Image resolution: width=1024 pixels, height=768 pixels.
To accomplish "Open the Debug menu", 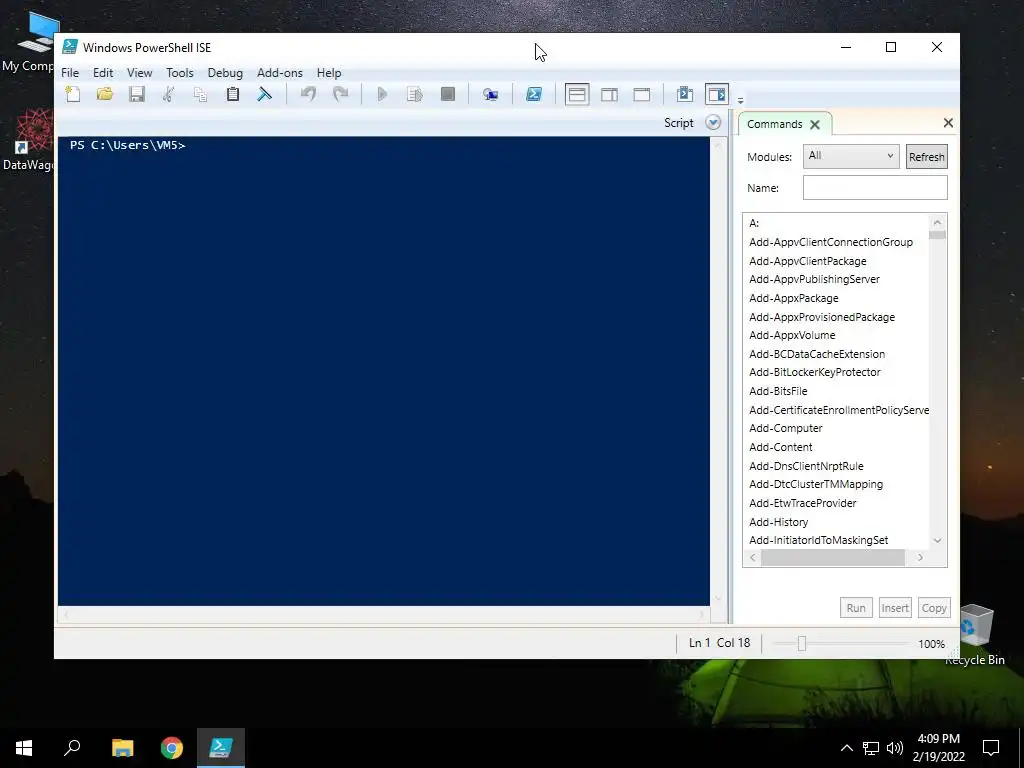I will pos(225,72).
